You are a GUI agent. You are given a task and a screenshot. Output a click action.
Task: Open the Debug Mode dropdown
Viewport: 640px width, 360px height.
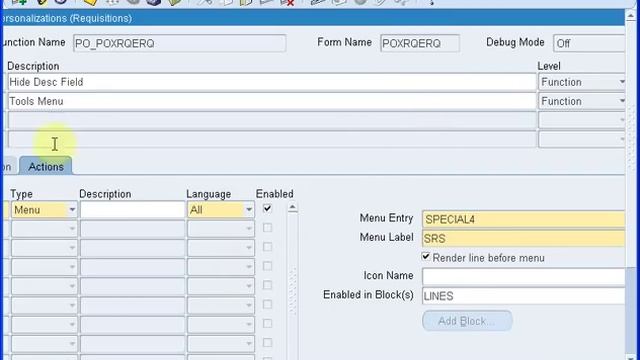(x=589, y=43)
